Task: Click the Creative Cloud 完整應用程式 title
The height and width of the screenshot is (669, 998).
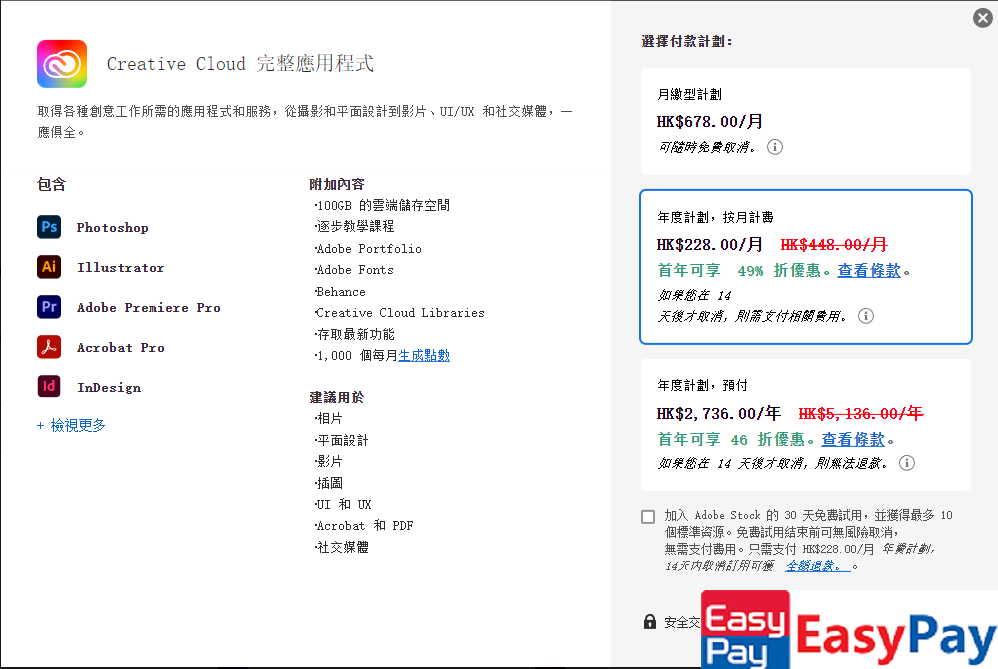Action: [x=240, y=64]
